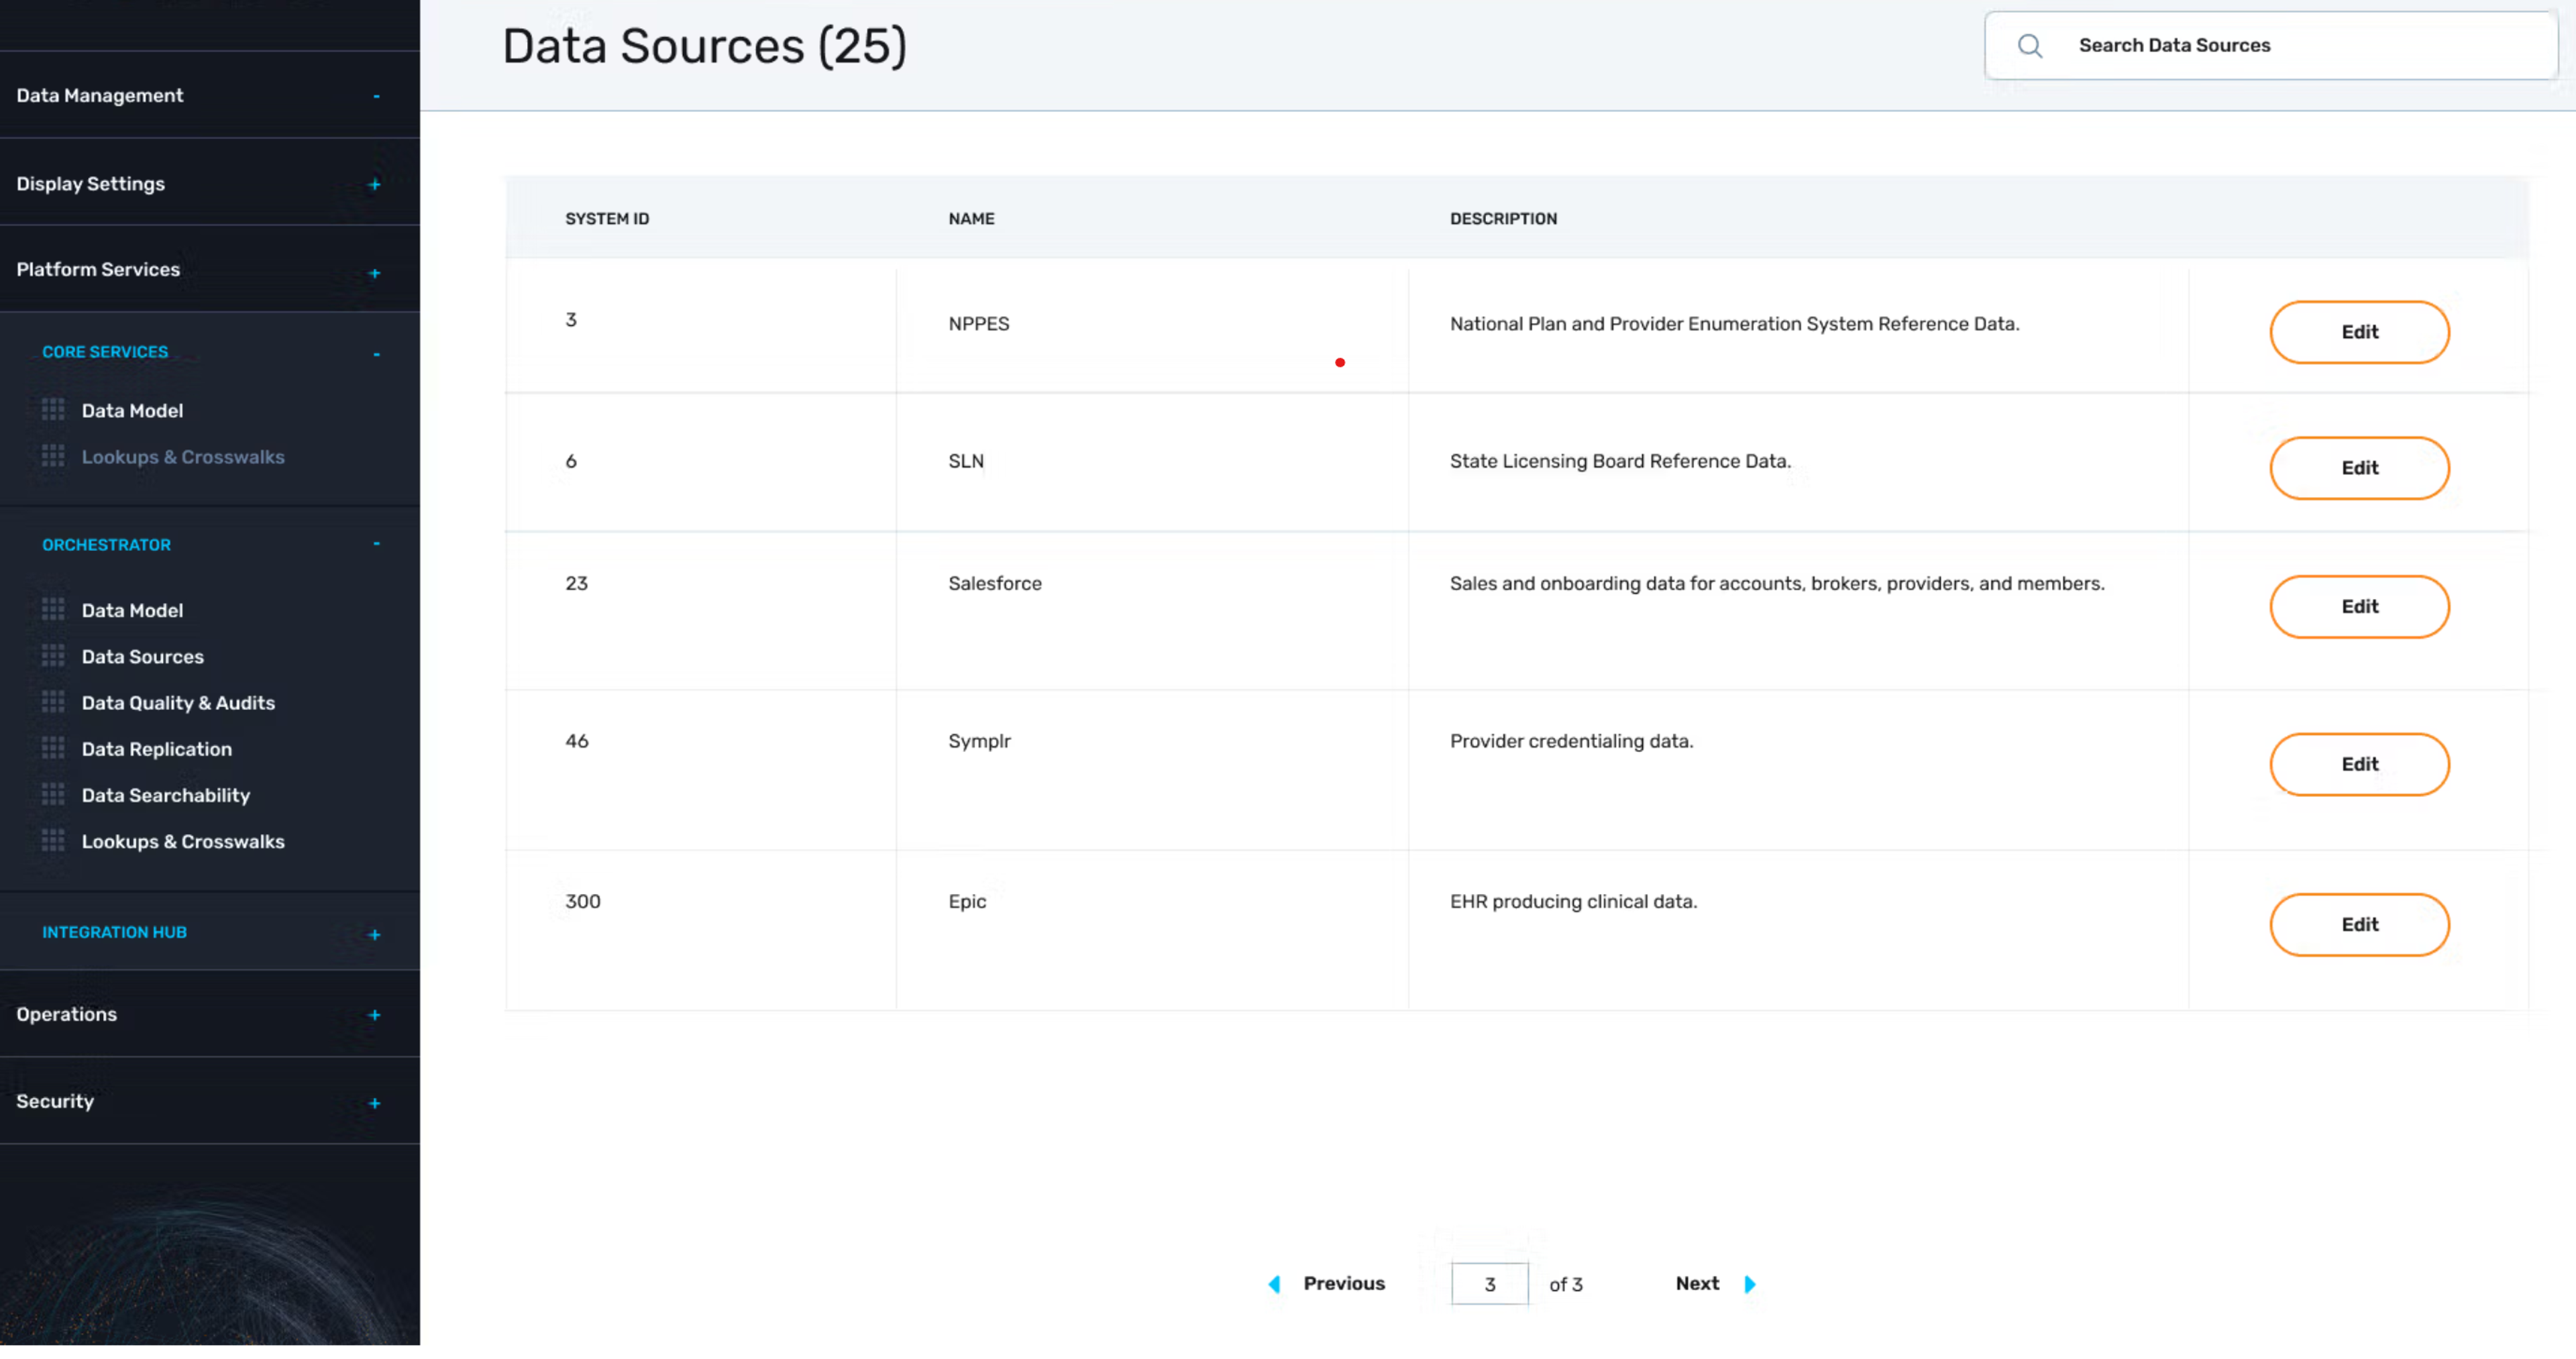Image resolution: width=2576 pixels, height=1359 pixels.
Task: Click grid icon beside Data Searchability
Action: tap(53, 794)
